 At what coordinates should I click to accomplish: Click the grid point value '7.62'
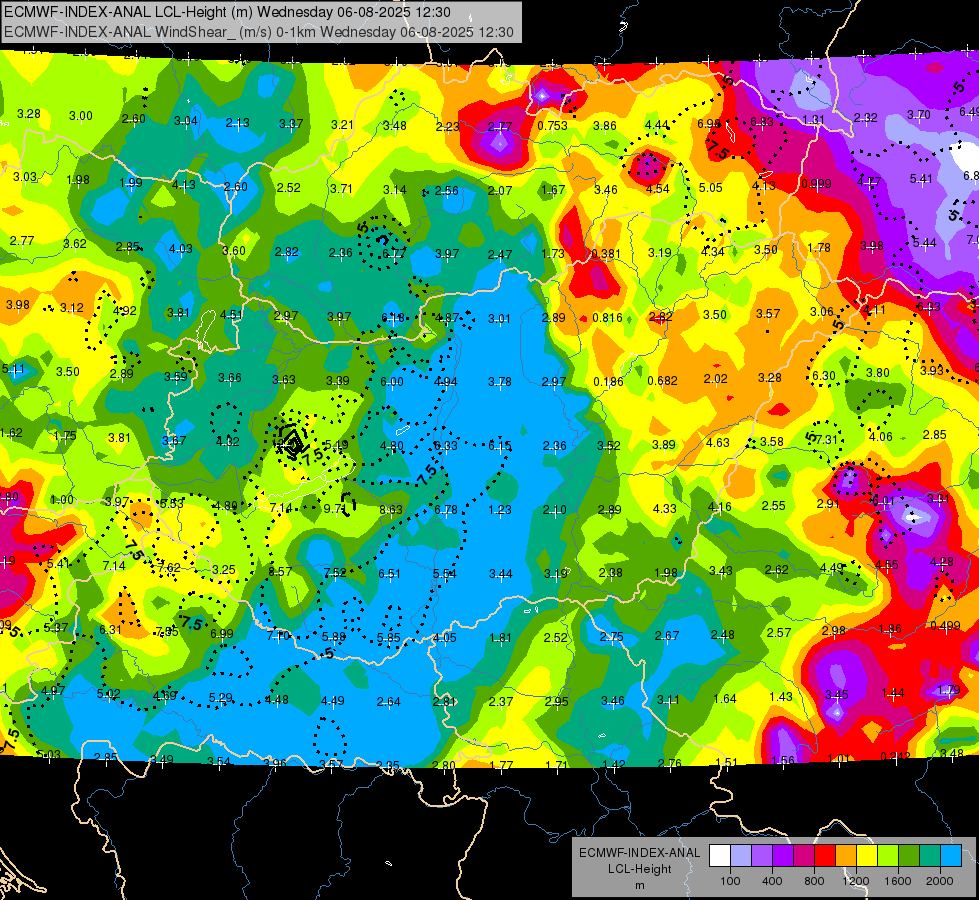coord(169,568)
